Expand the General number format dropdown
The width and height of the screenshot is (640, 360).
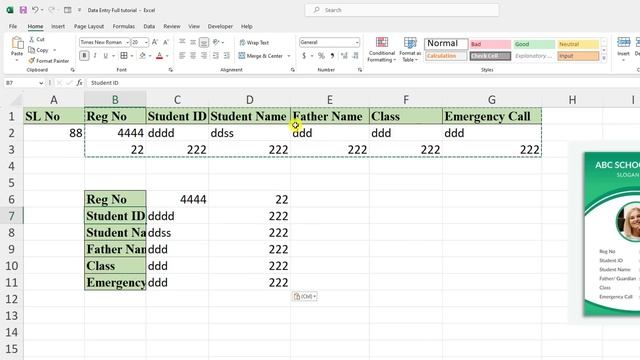pyautogui.click(x=357, y=42)
